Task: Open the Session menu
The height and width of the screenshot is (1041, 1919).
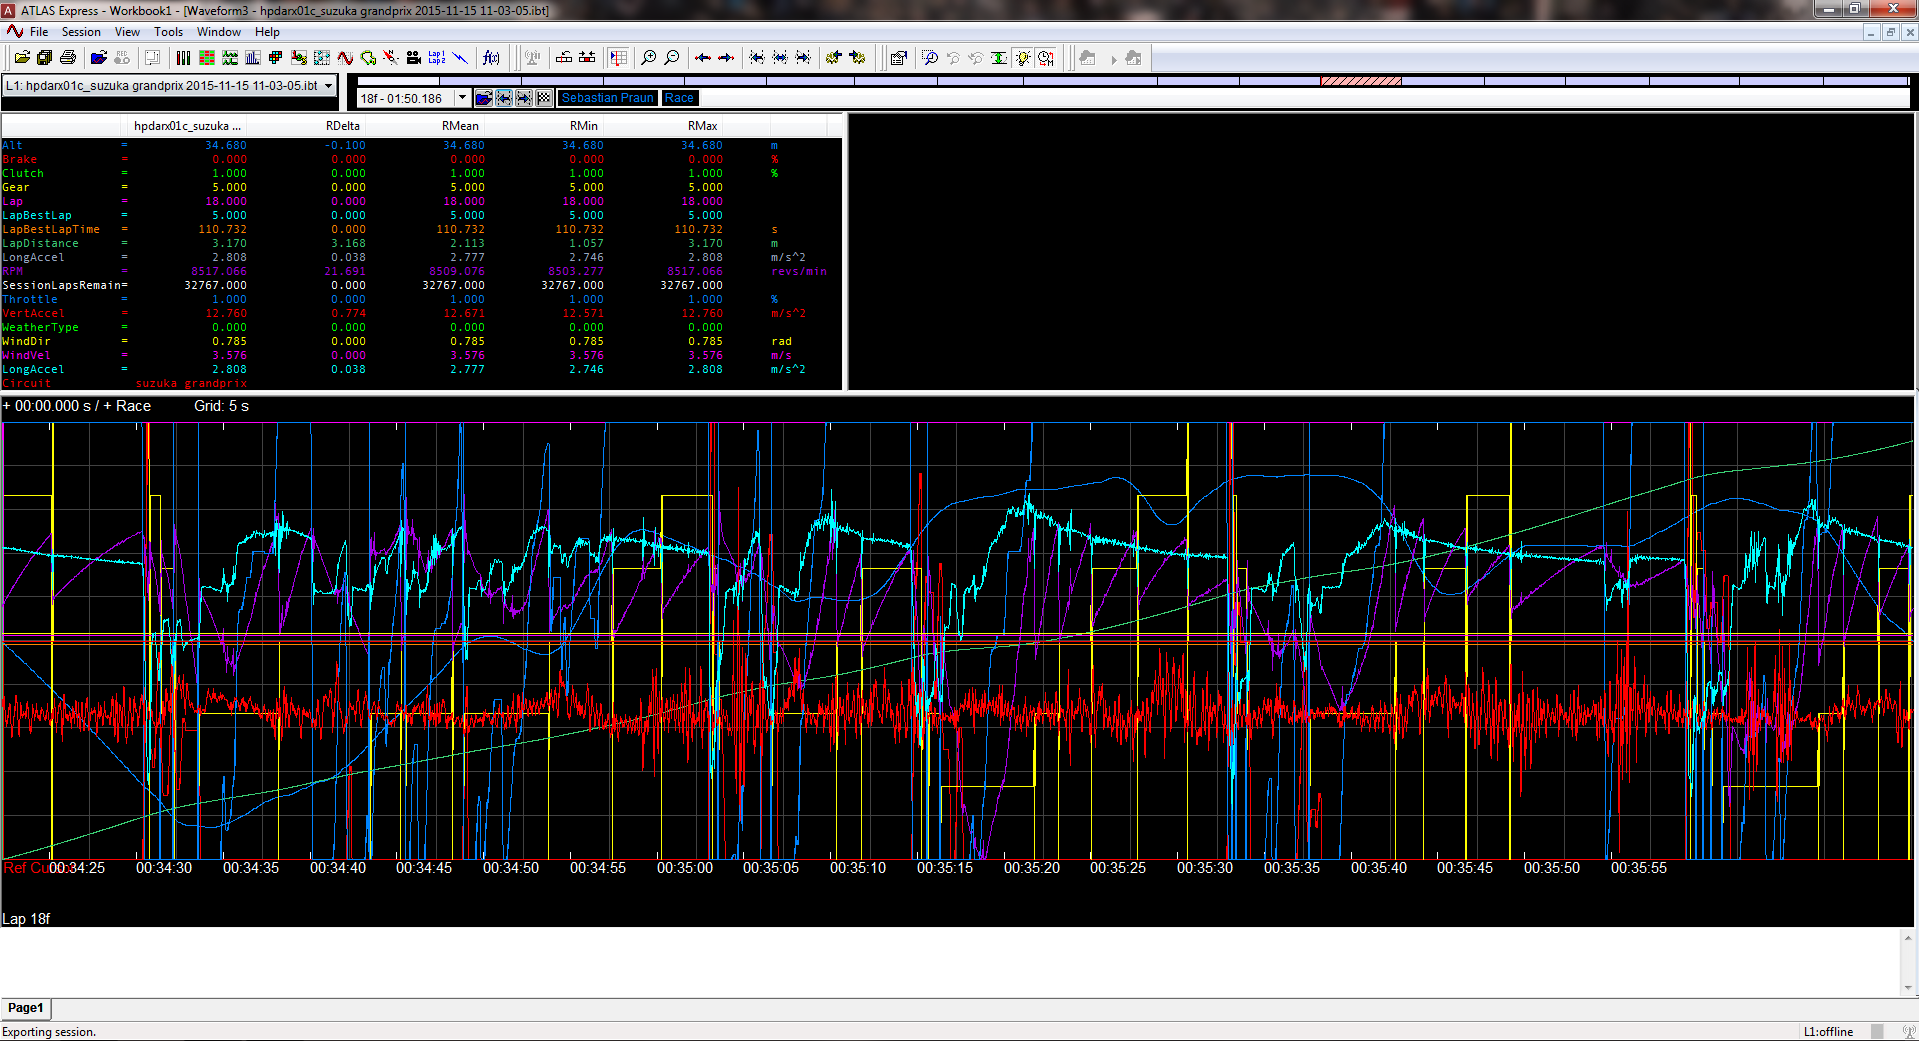Action: coord(81,32)
